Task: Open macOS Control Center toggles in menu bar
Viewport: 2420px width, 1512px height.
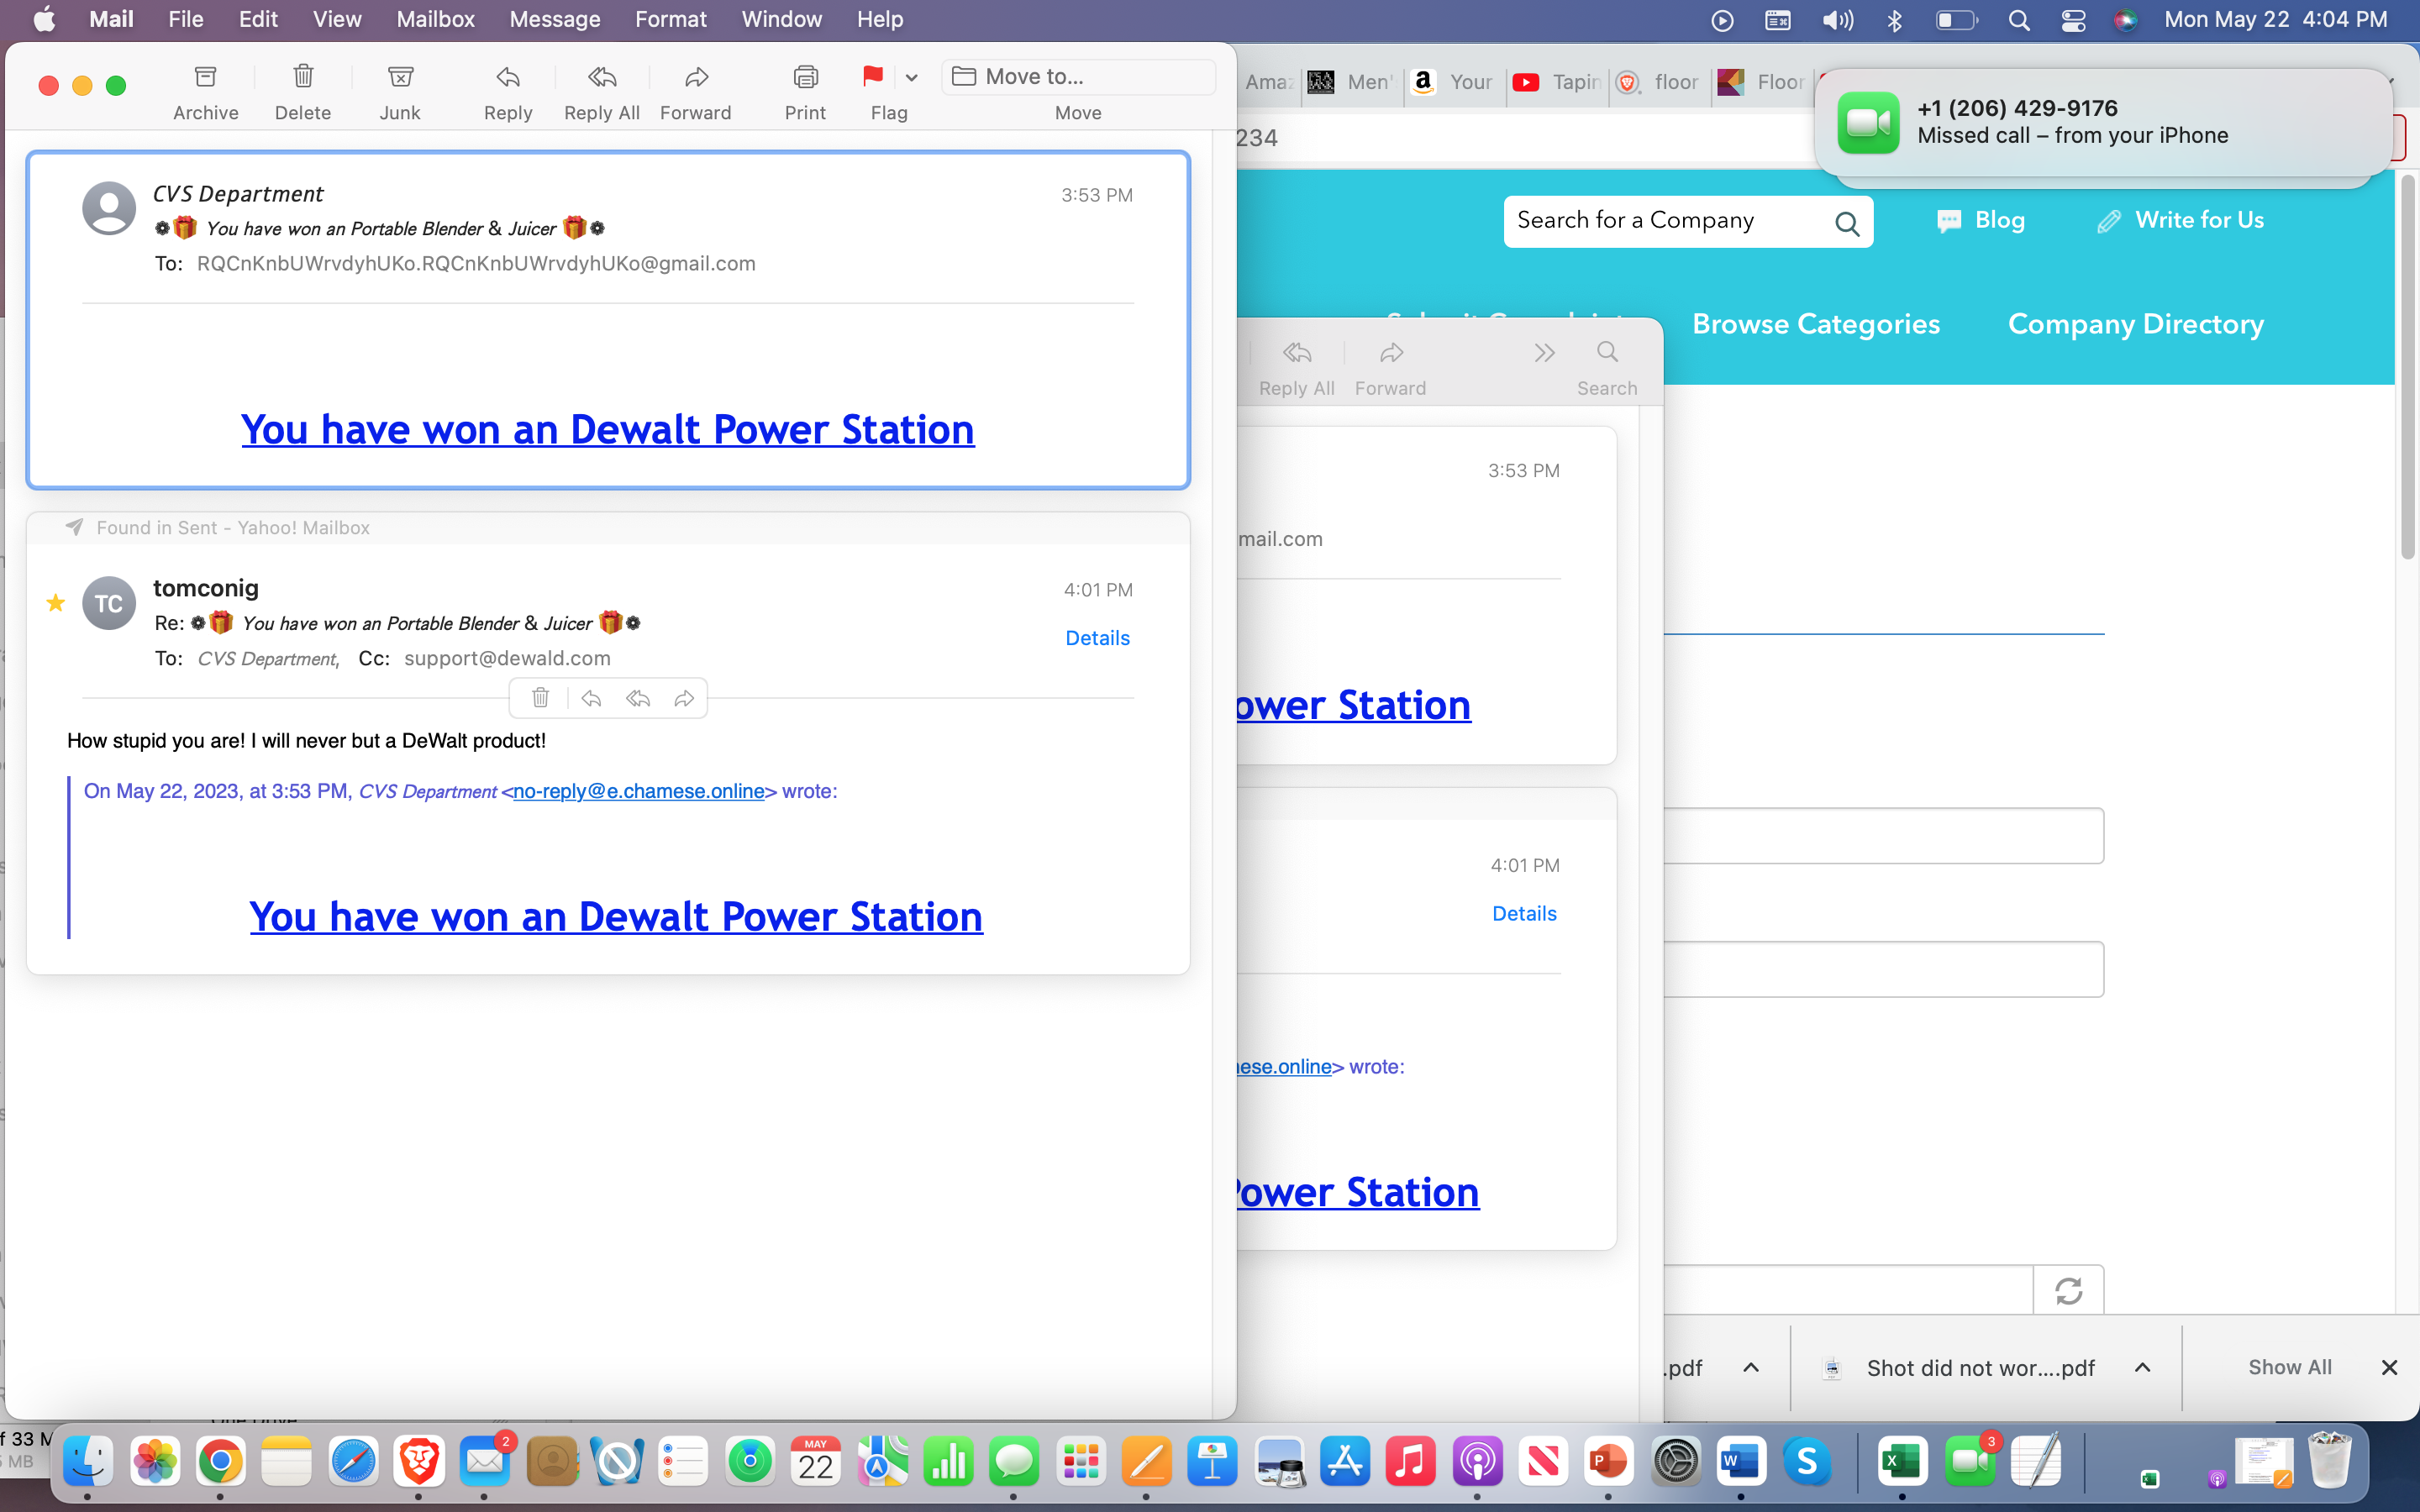Action: 2073,20
